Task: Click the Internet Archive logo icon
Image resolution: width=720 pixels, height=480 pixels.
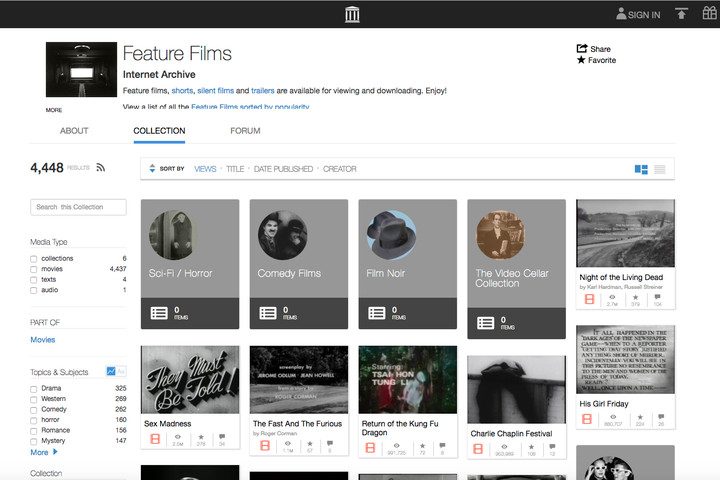Action: (351, 14)
